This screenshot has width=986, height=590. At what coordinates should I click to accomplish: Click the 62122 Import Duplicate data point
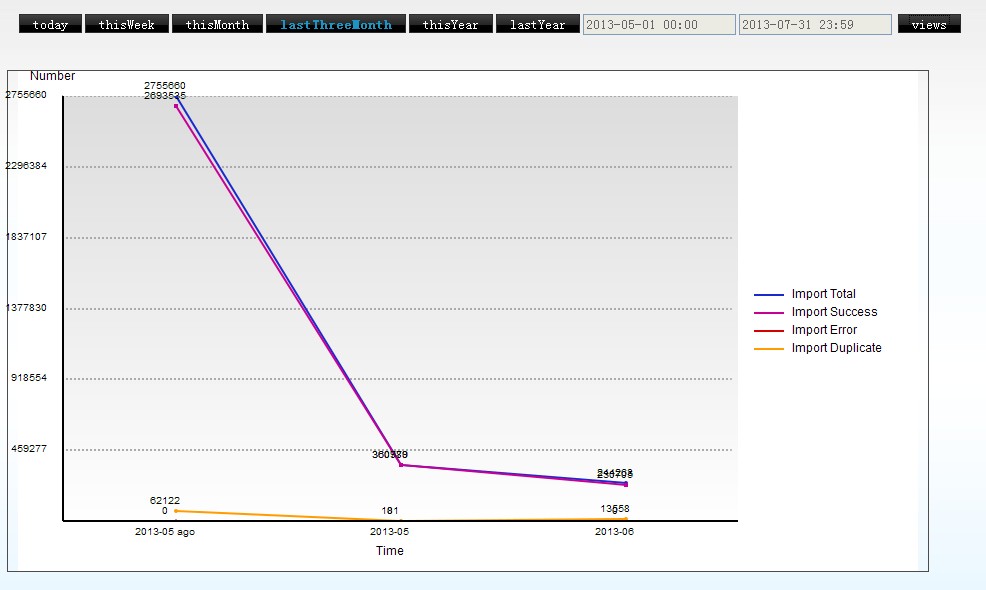point(176,511)
